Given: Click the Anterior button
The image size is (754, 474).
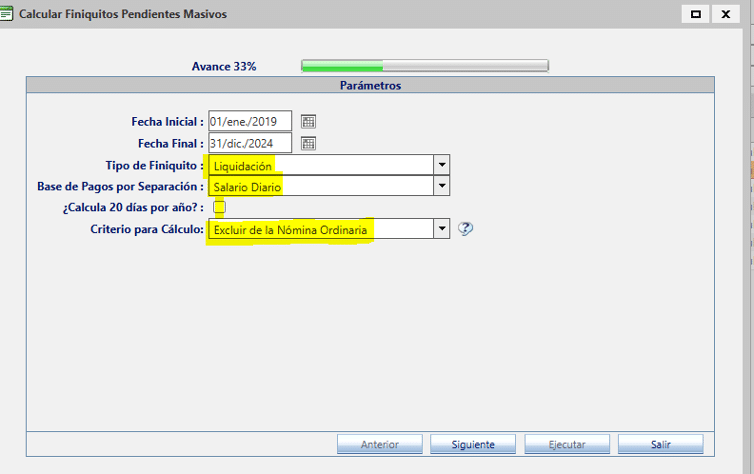Looking at the screenshot, I should (x=379, y=444).
